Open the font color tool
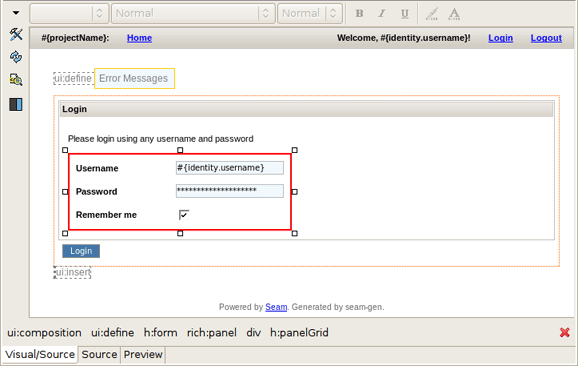Image resolution: width=578 pixels, height=366 pixels. pyautogui.click(x=454, y=14)
